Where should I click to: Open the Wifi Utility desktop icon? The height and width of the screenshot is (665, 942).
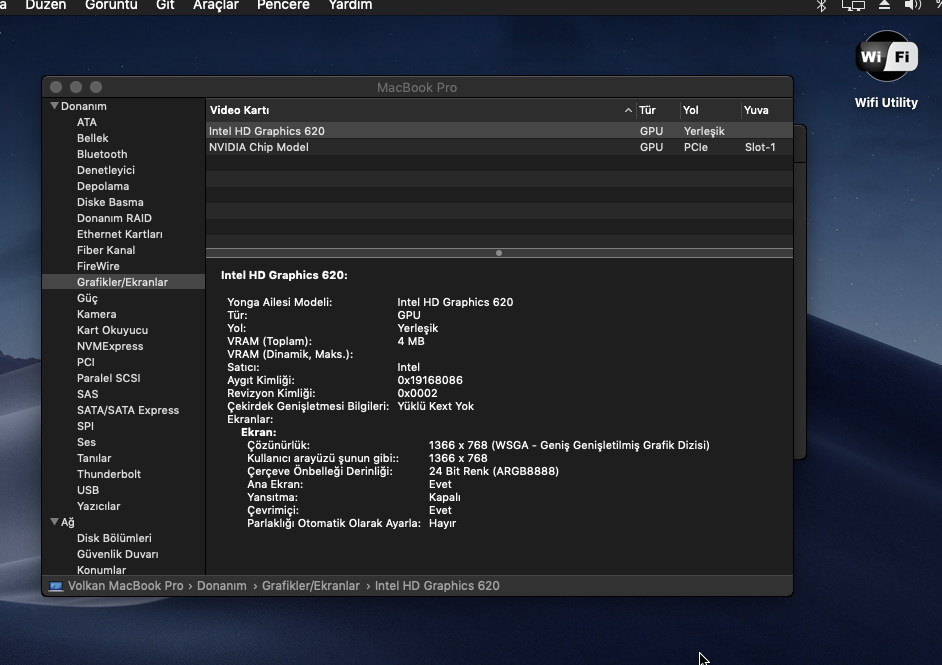[885, 58]
